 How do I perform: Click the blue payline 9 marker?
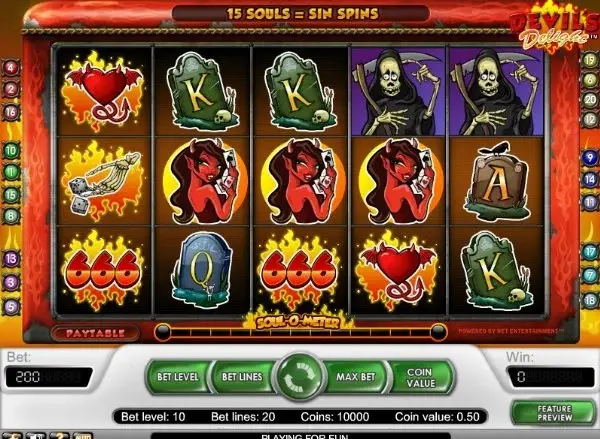tap(590, 157)
